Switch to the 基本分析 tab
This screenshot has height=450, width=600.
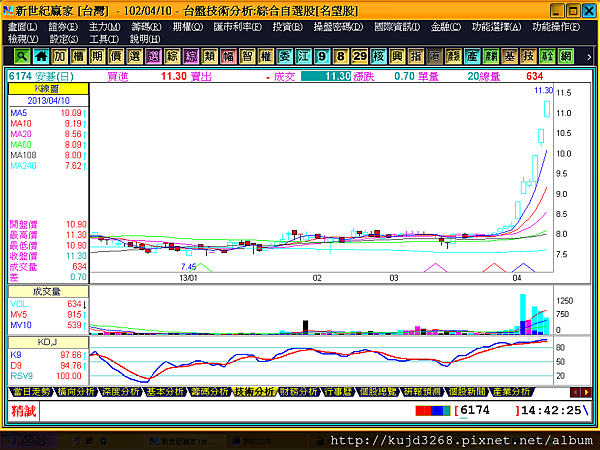pos(165,392)
